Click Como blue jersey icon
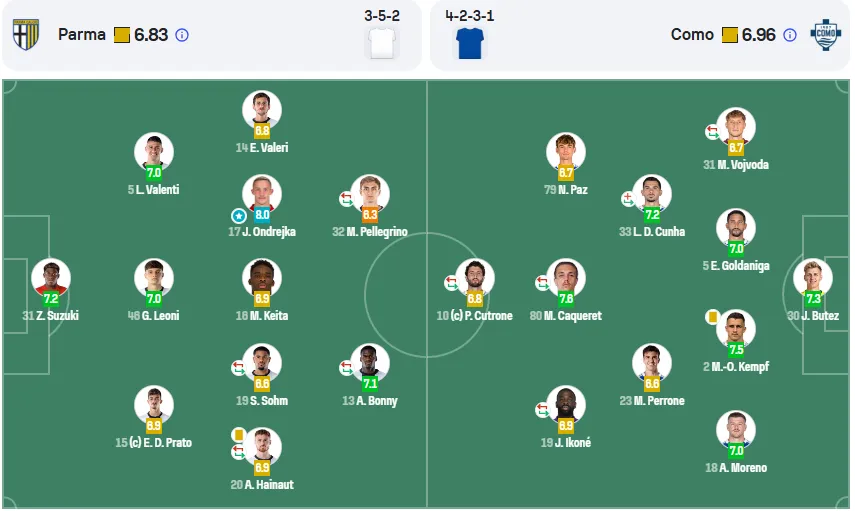The width and height of the screenshot is (855, 511). click(469, 43)
